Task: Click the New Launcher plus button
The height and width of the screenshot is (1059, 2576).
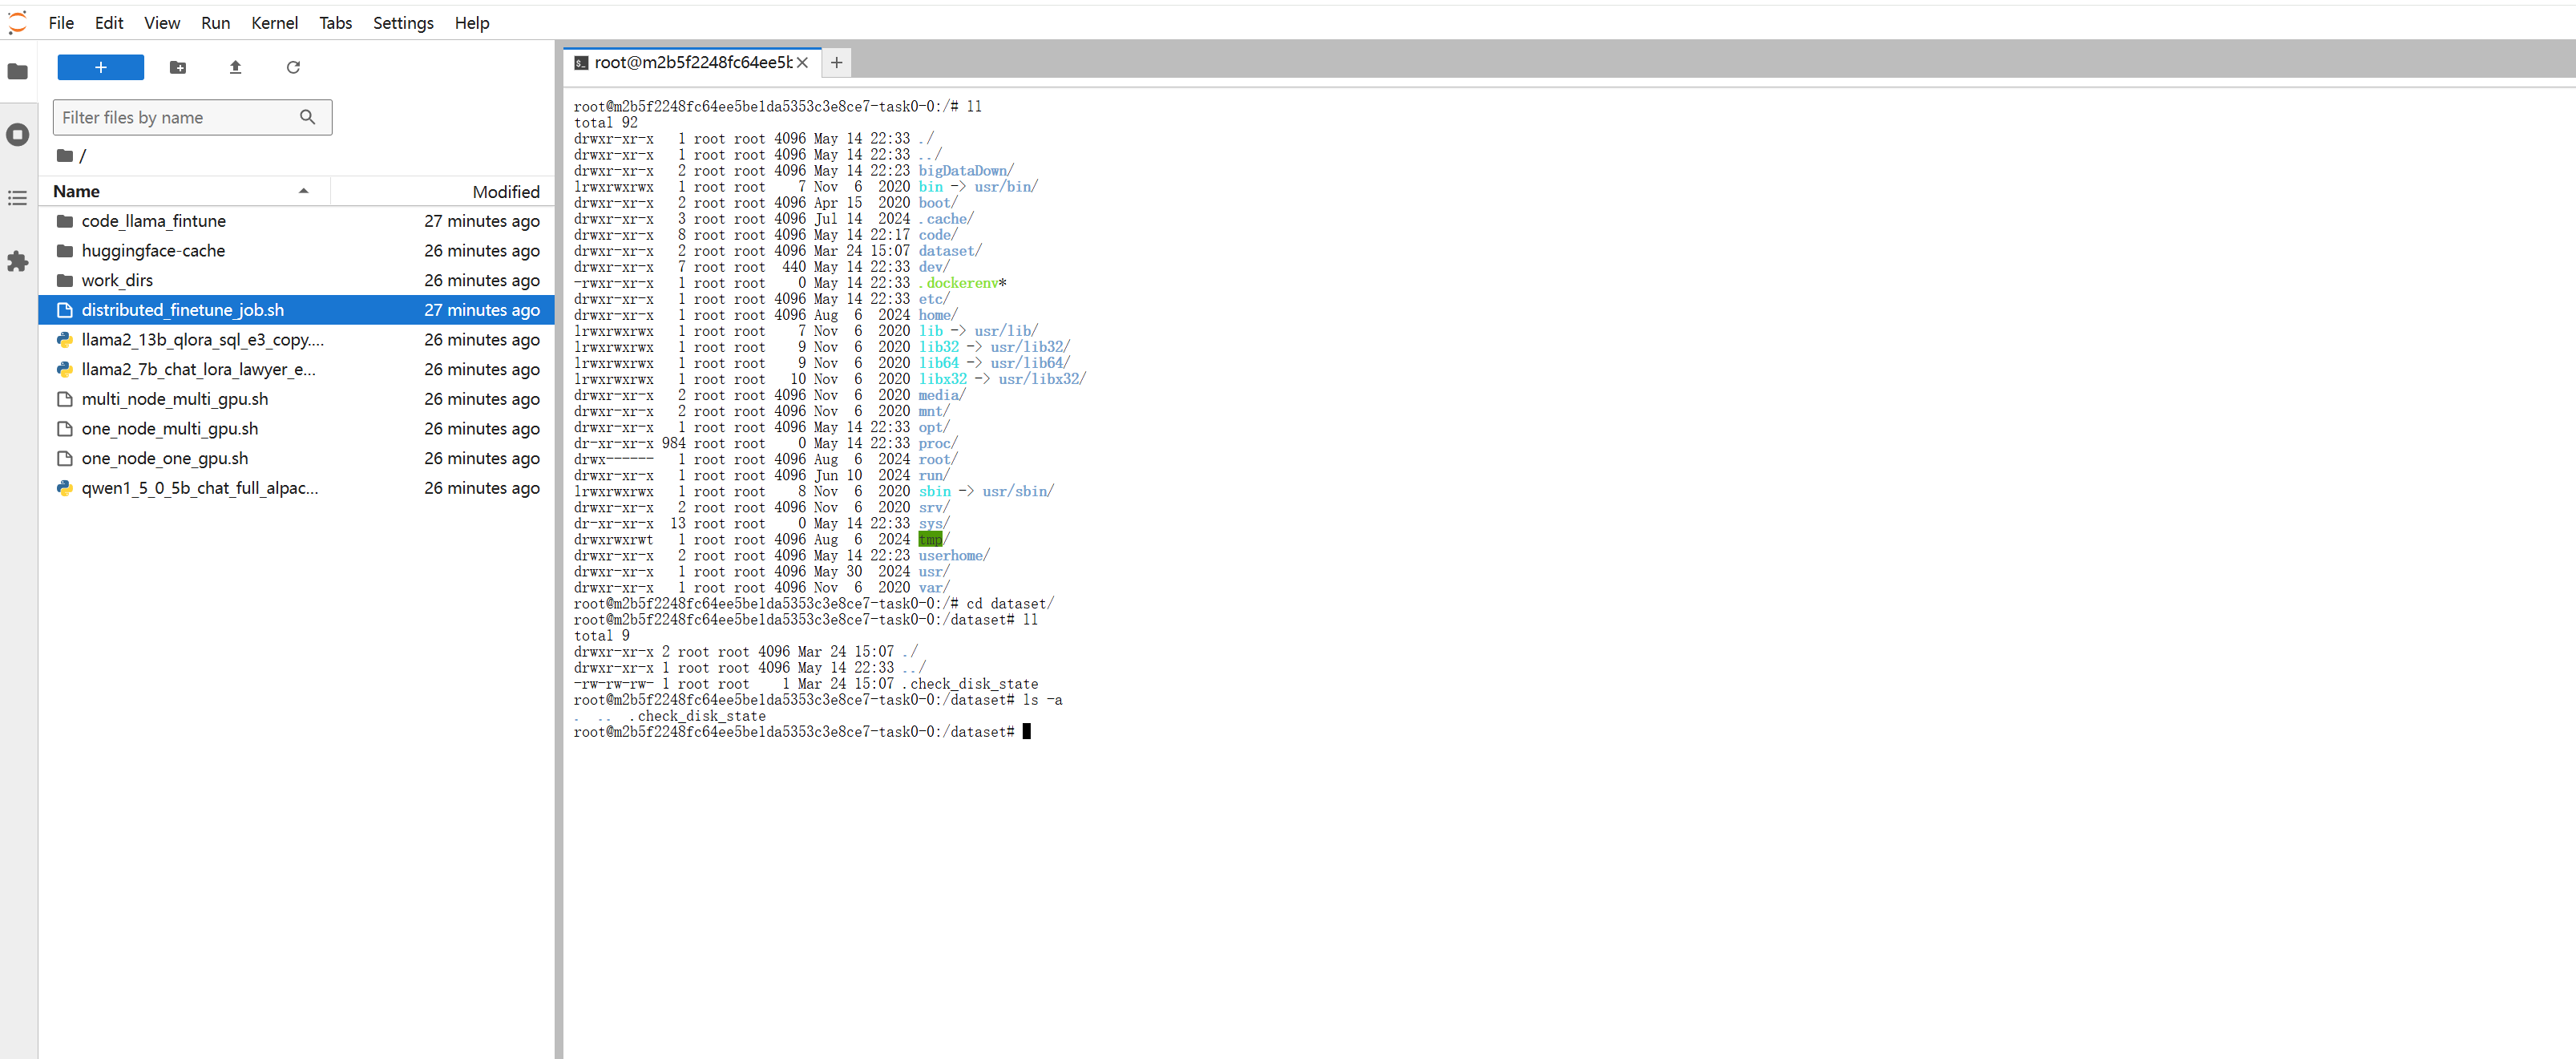Action: [100, 67]
